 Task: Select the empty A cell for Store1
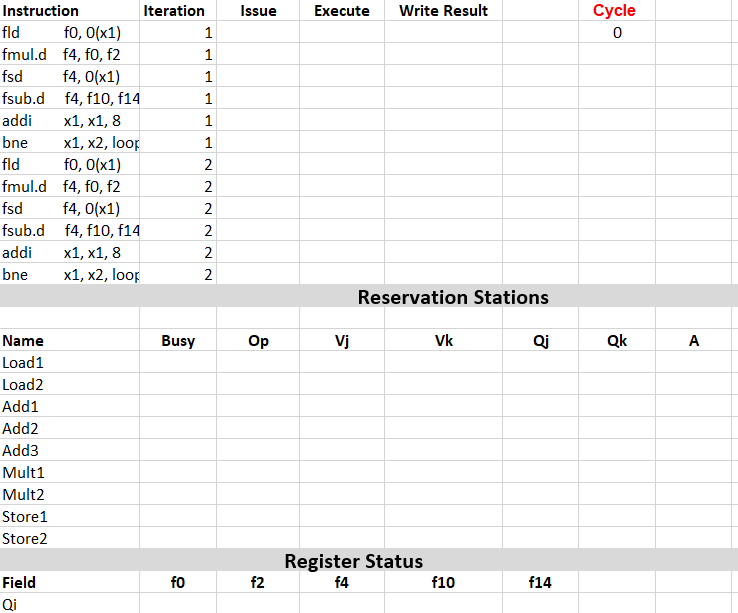pos(693,516)
